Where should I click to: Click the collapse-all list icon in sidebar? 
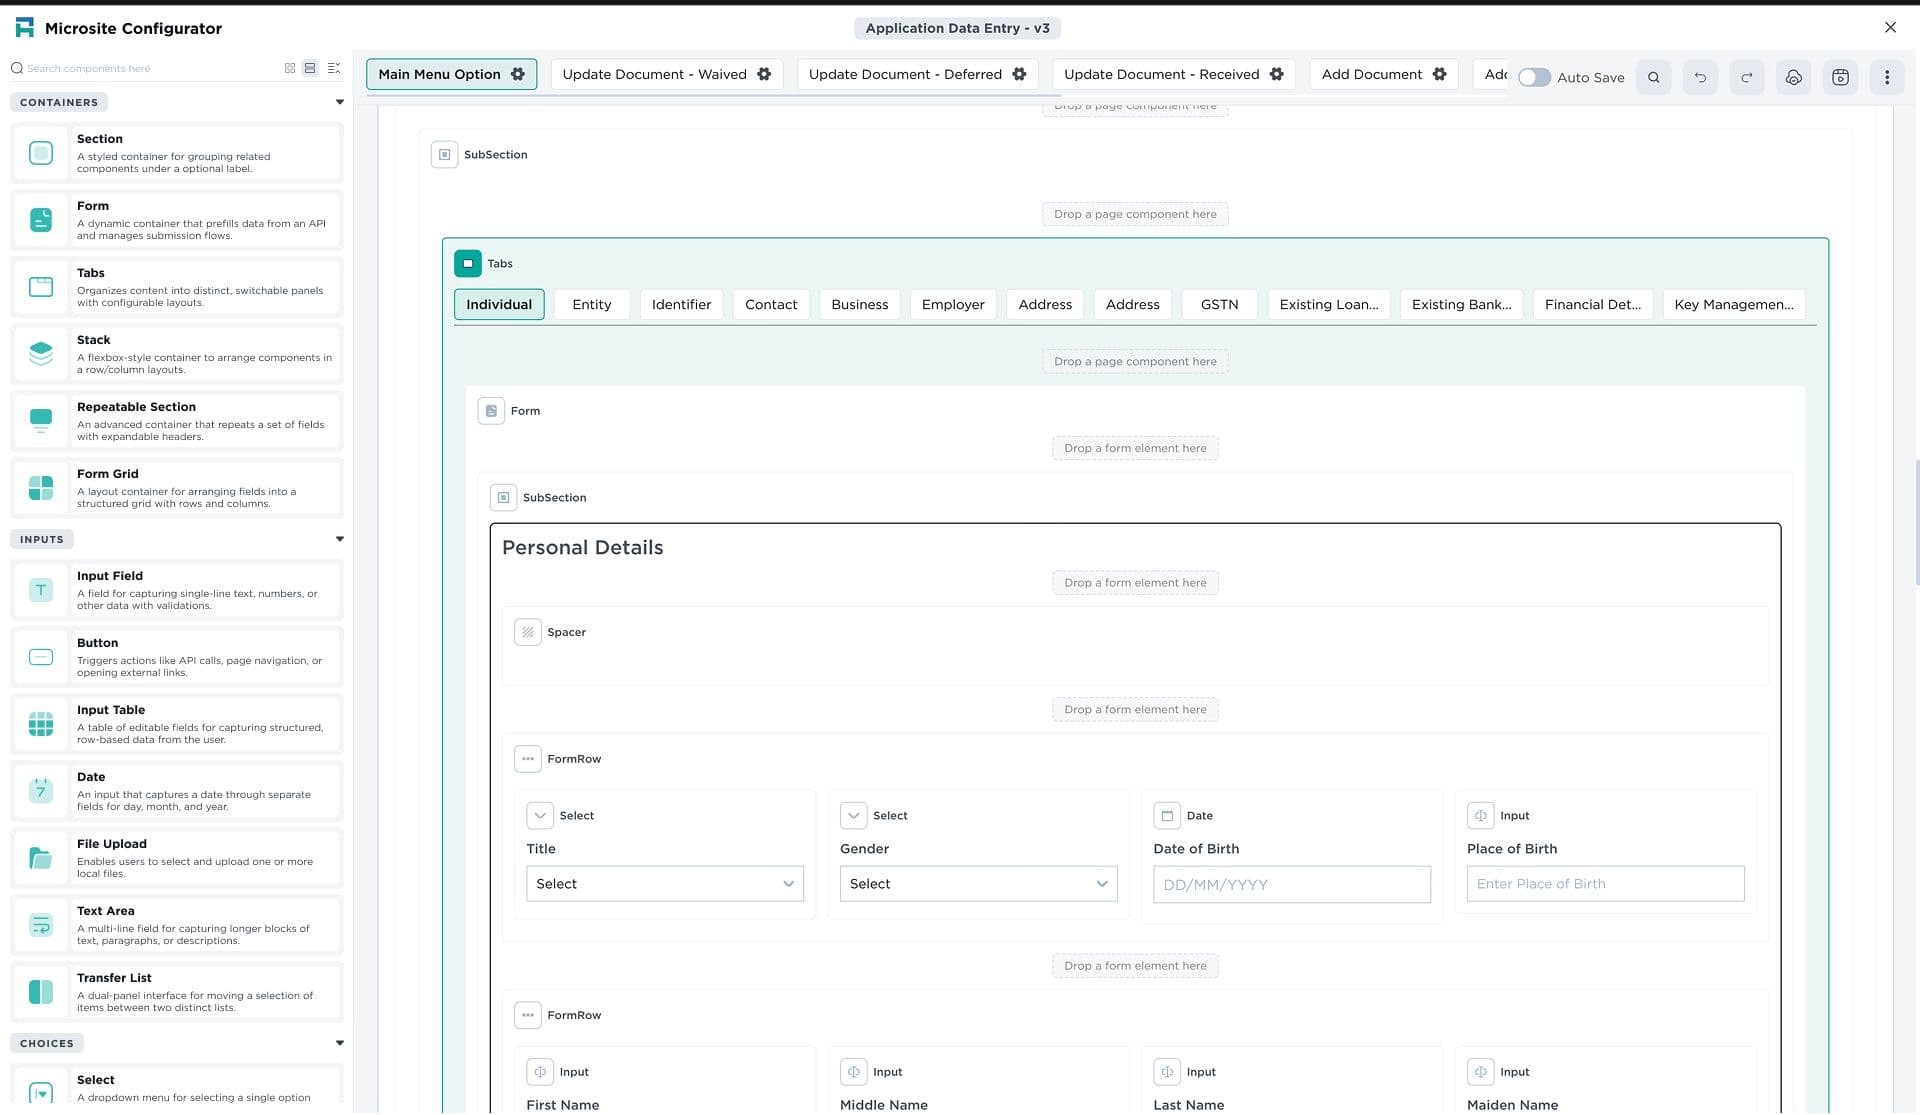pos(334,68)
